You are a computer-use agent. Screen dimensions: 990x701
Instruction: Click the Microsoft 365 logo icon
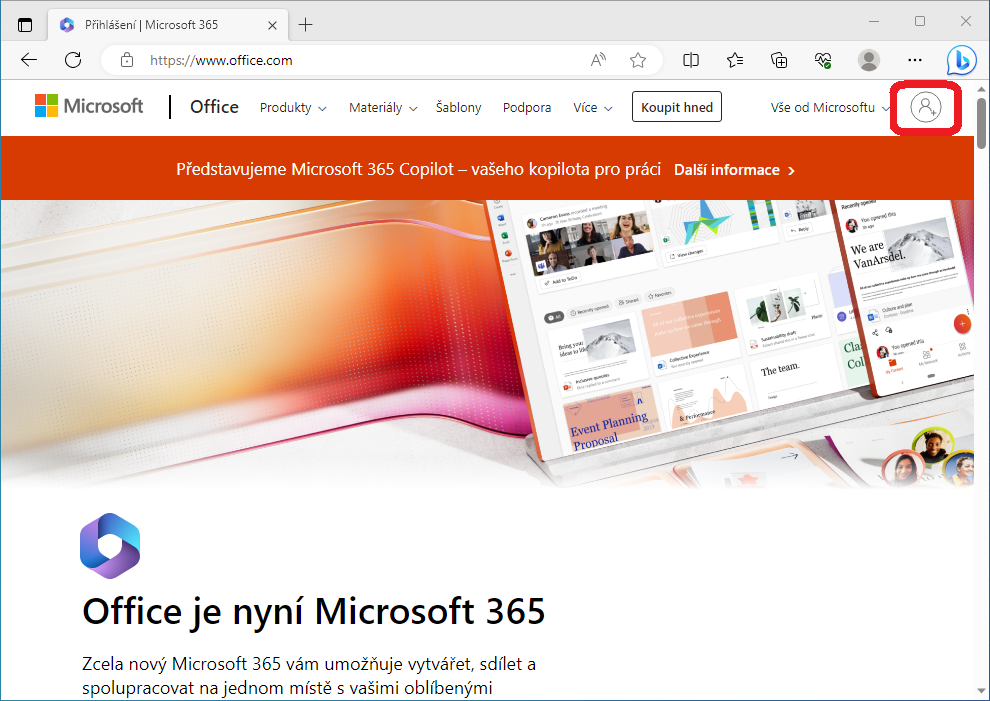[x=110, y=546]
